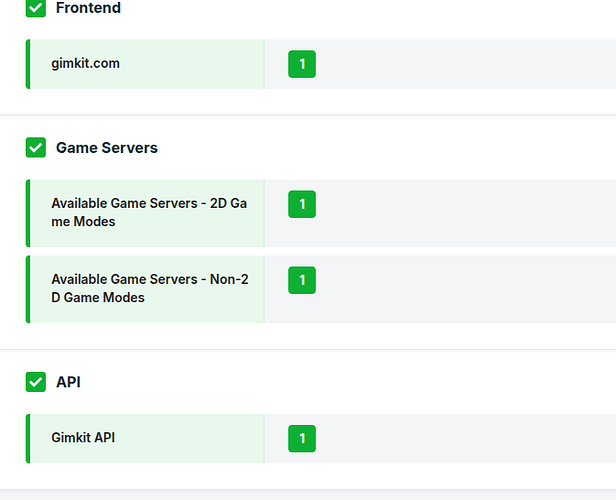The image size is (616, 500).
Task: Expand the API group heading text
Action: 68,382
